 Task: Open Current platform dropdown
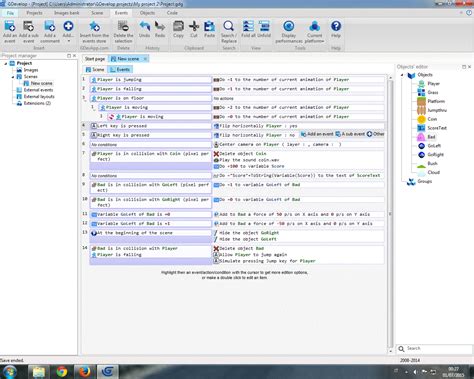coord(314,31)
